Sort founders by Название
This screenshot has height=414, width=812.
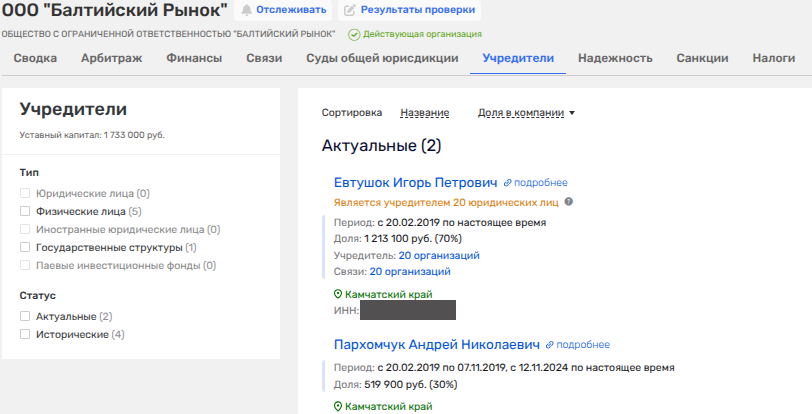pyautogui.click(x=425, y=112)
